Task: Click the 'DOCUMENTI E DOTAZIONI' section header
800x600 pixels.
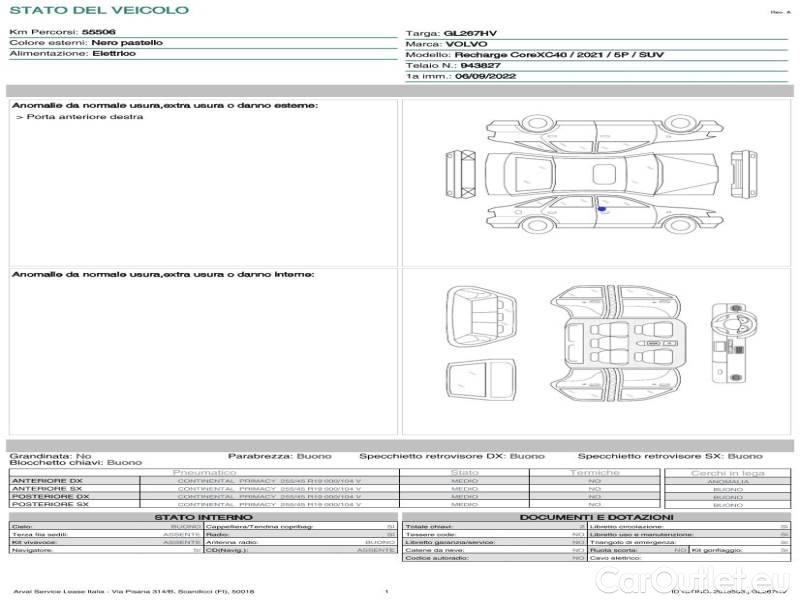Action: (594, 517)
